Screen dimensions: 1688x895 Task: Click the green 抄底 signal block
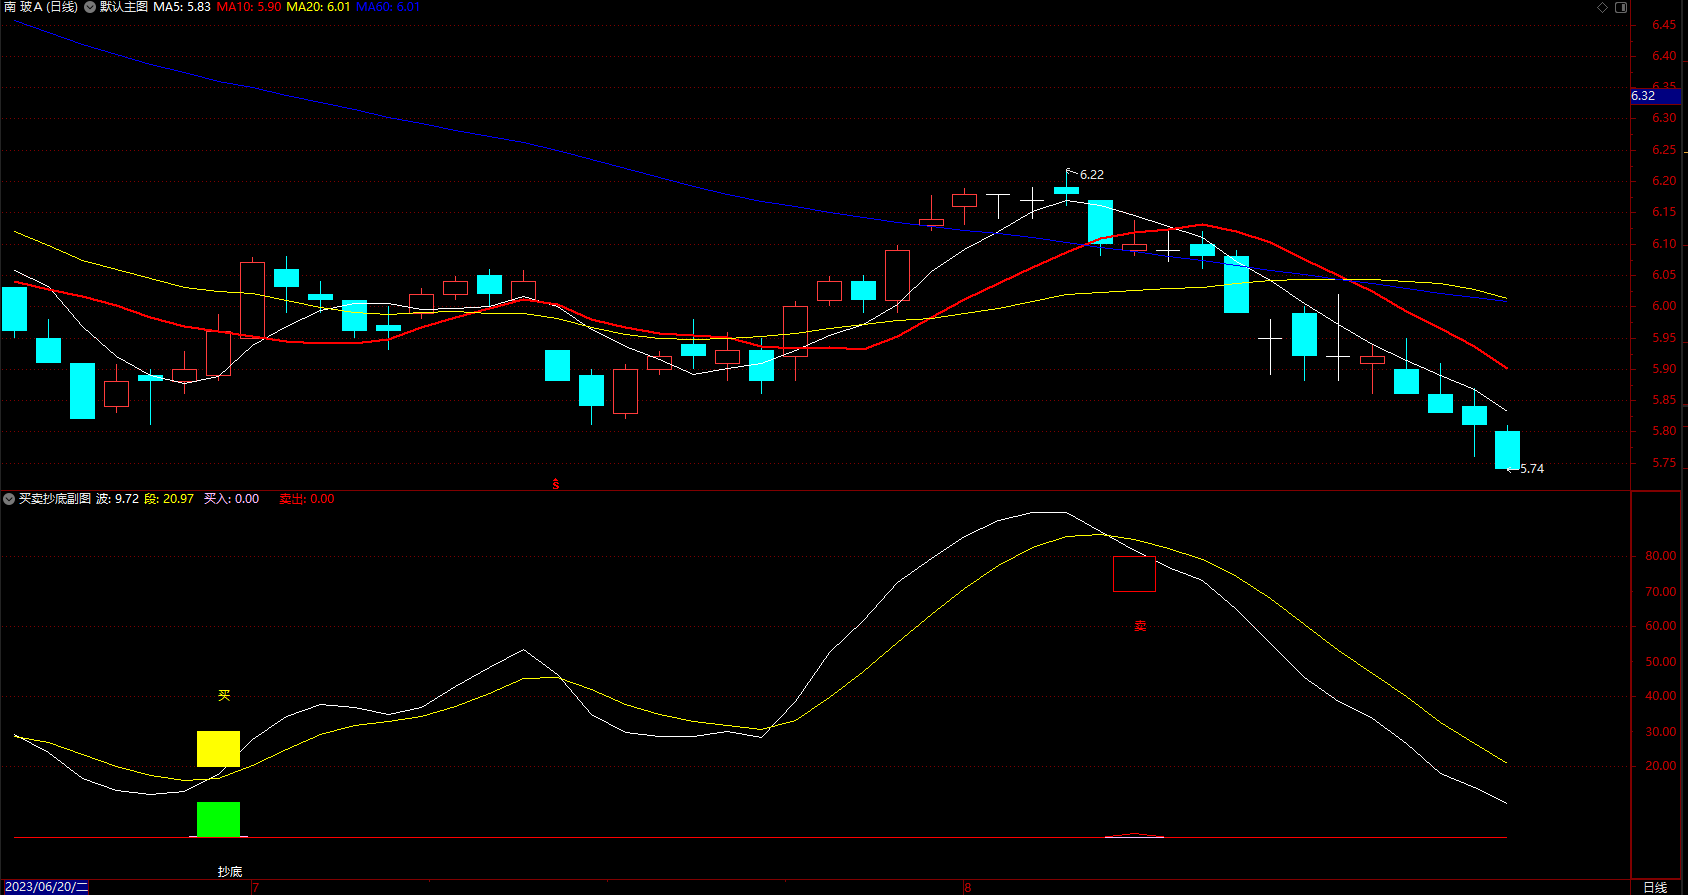(x=218, y=819)
